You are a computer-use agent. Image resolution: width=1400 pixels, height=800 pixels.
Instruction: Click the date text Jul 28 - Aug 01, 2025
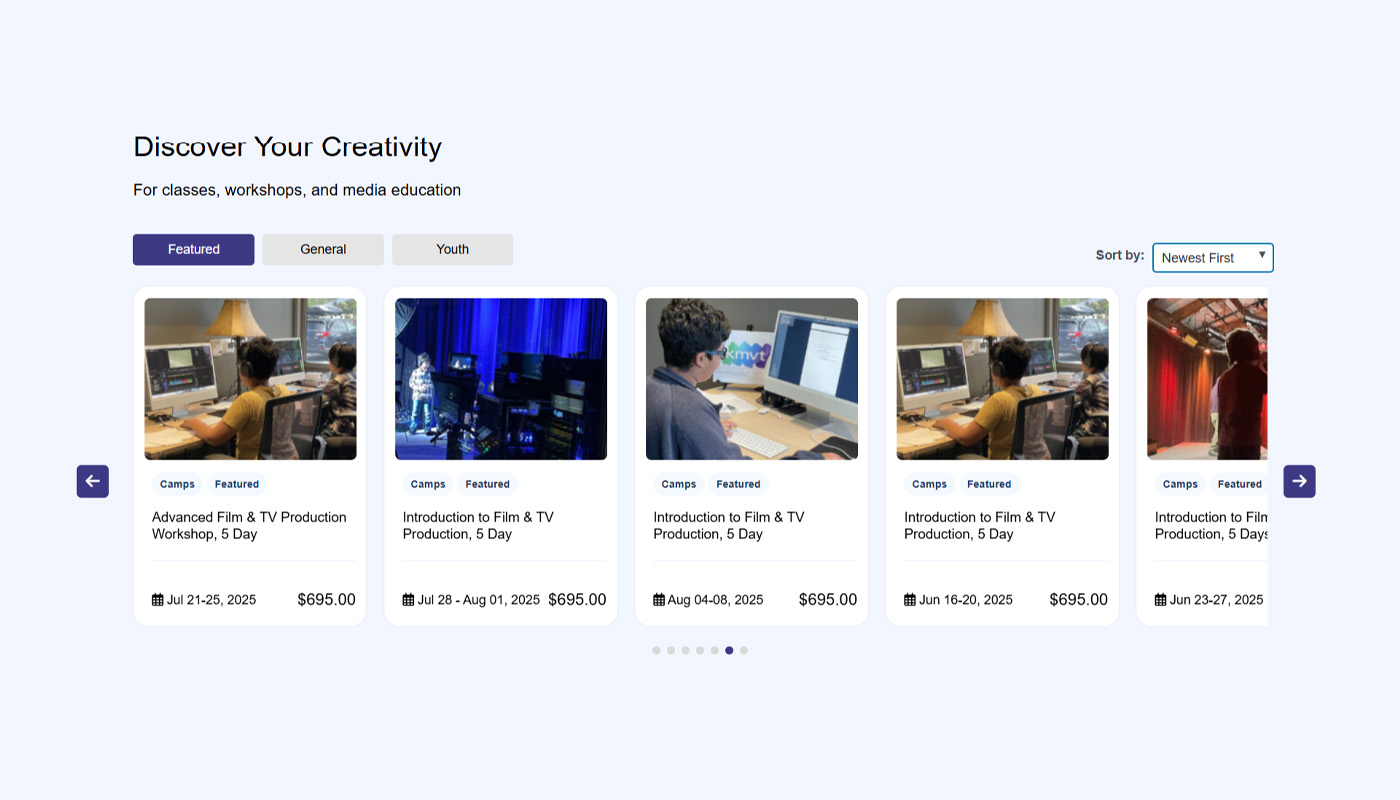[x=478, y=600]
